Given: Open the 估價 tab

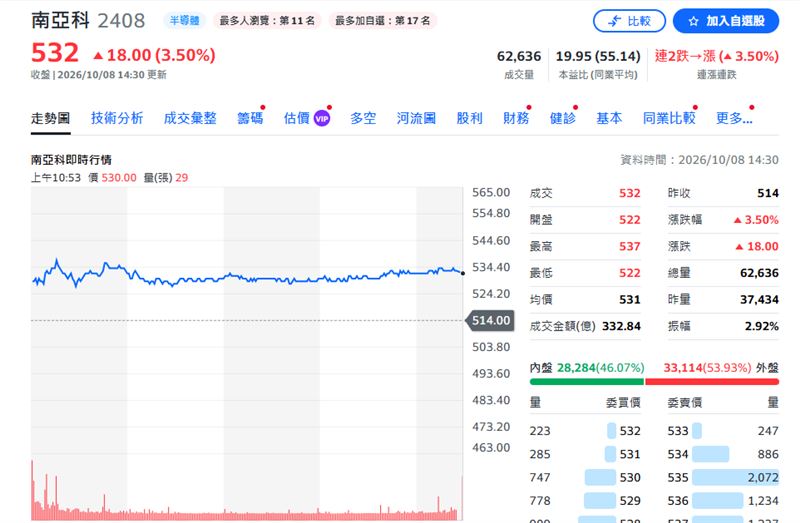Looking at the screenshot, I should coord(296,118).
